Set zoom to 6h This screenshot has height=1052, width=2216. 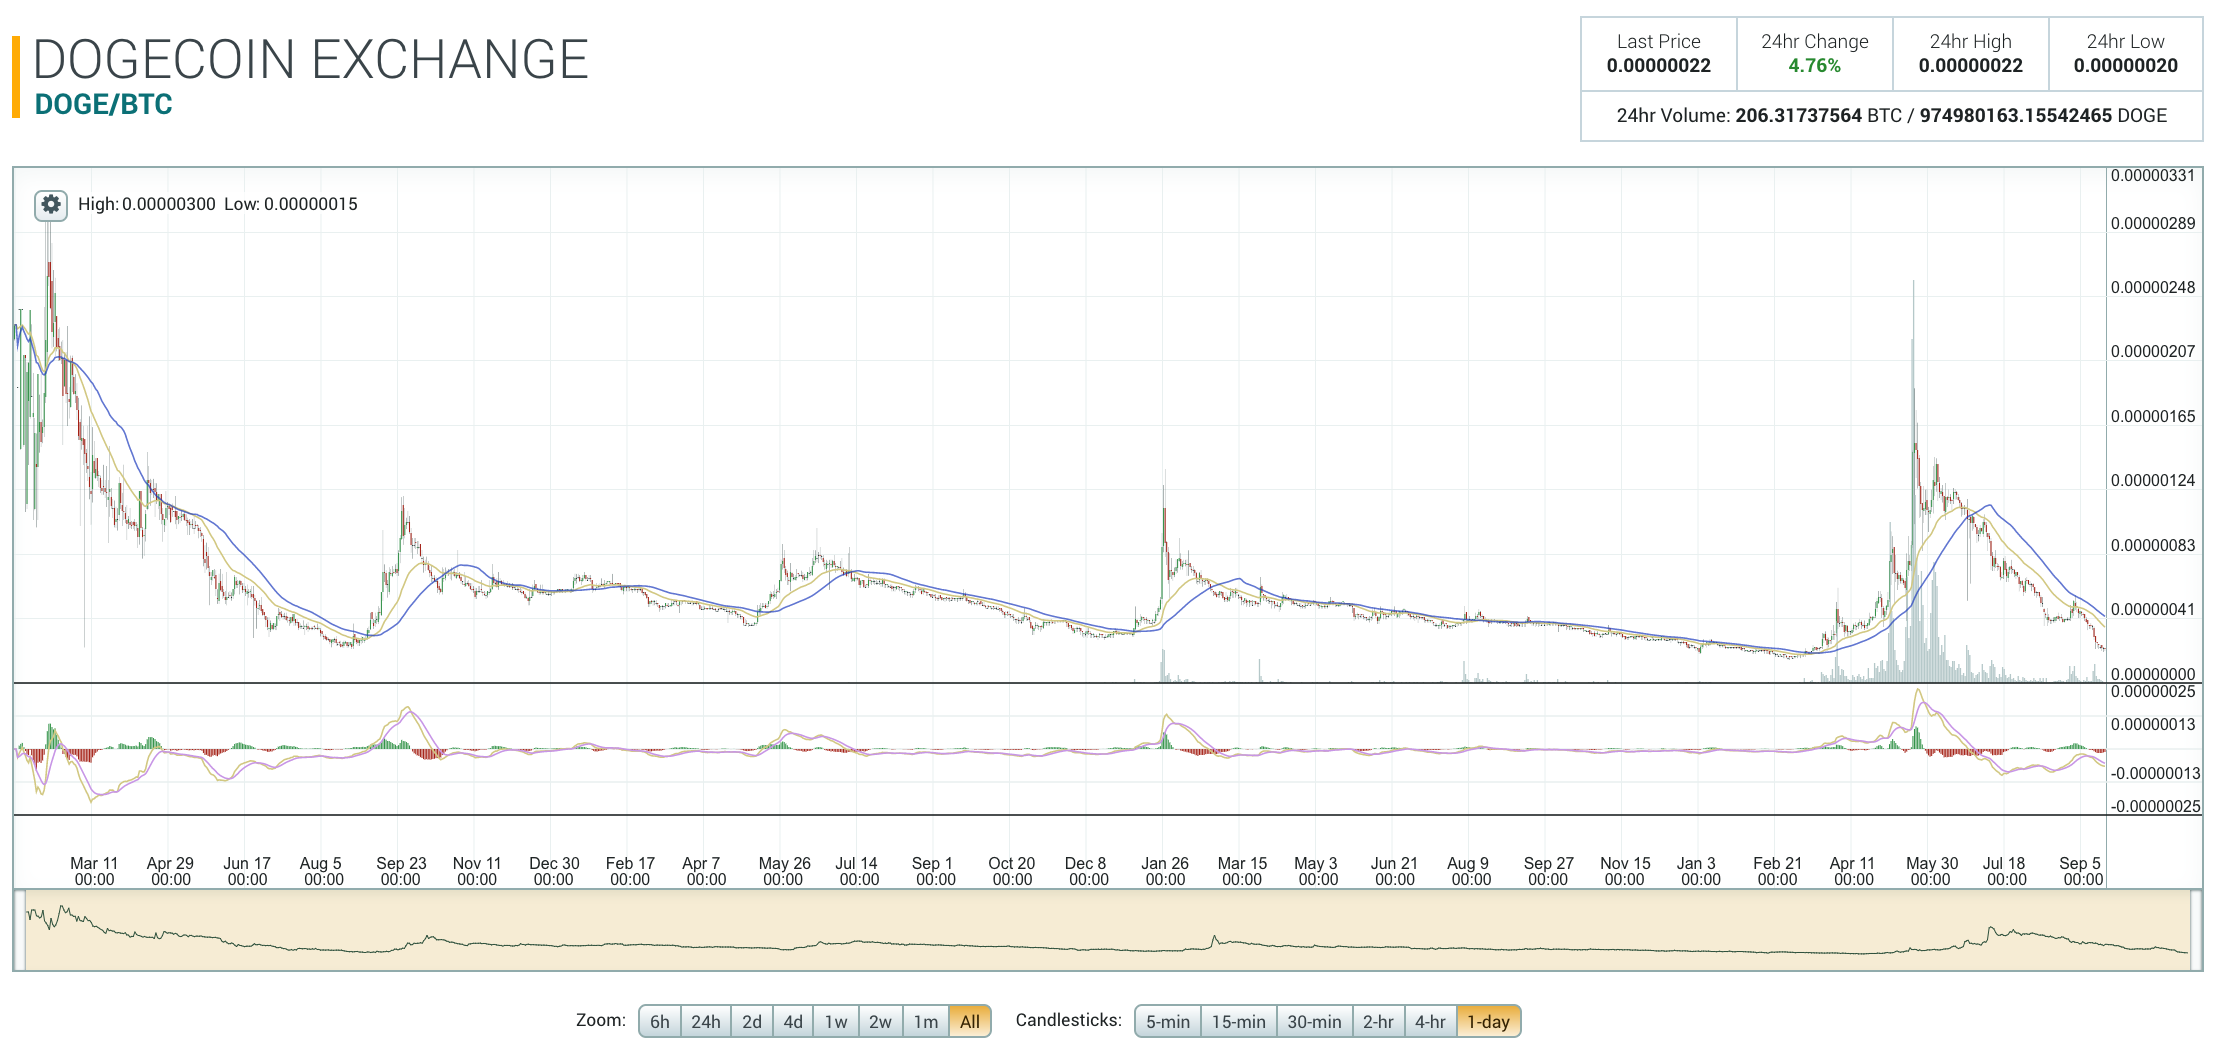pyautogui.click(x=660, y=1021)
